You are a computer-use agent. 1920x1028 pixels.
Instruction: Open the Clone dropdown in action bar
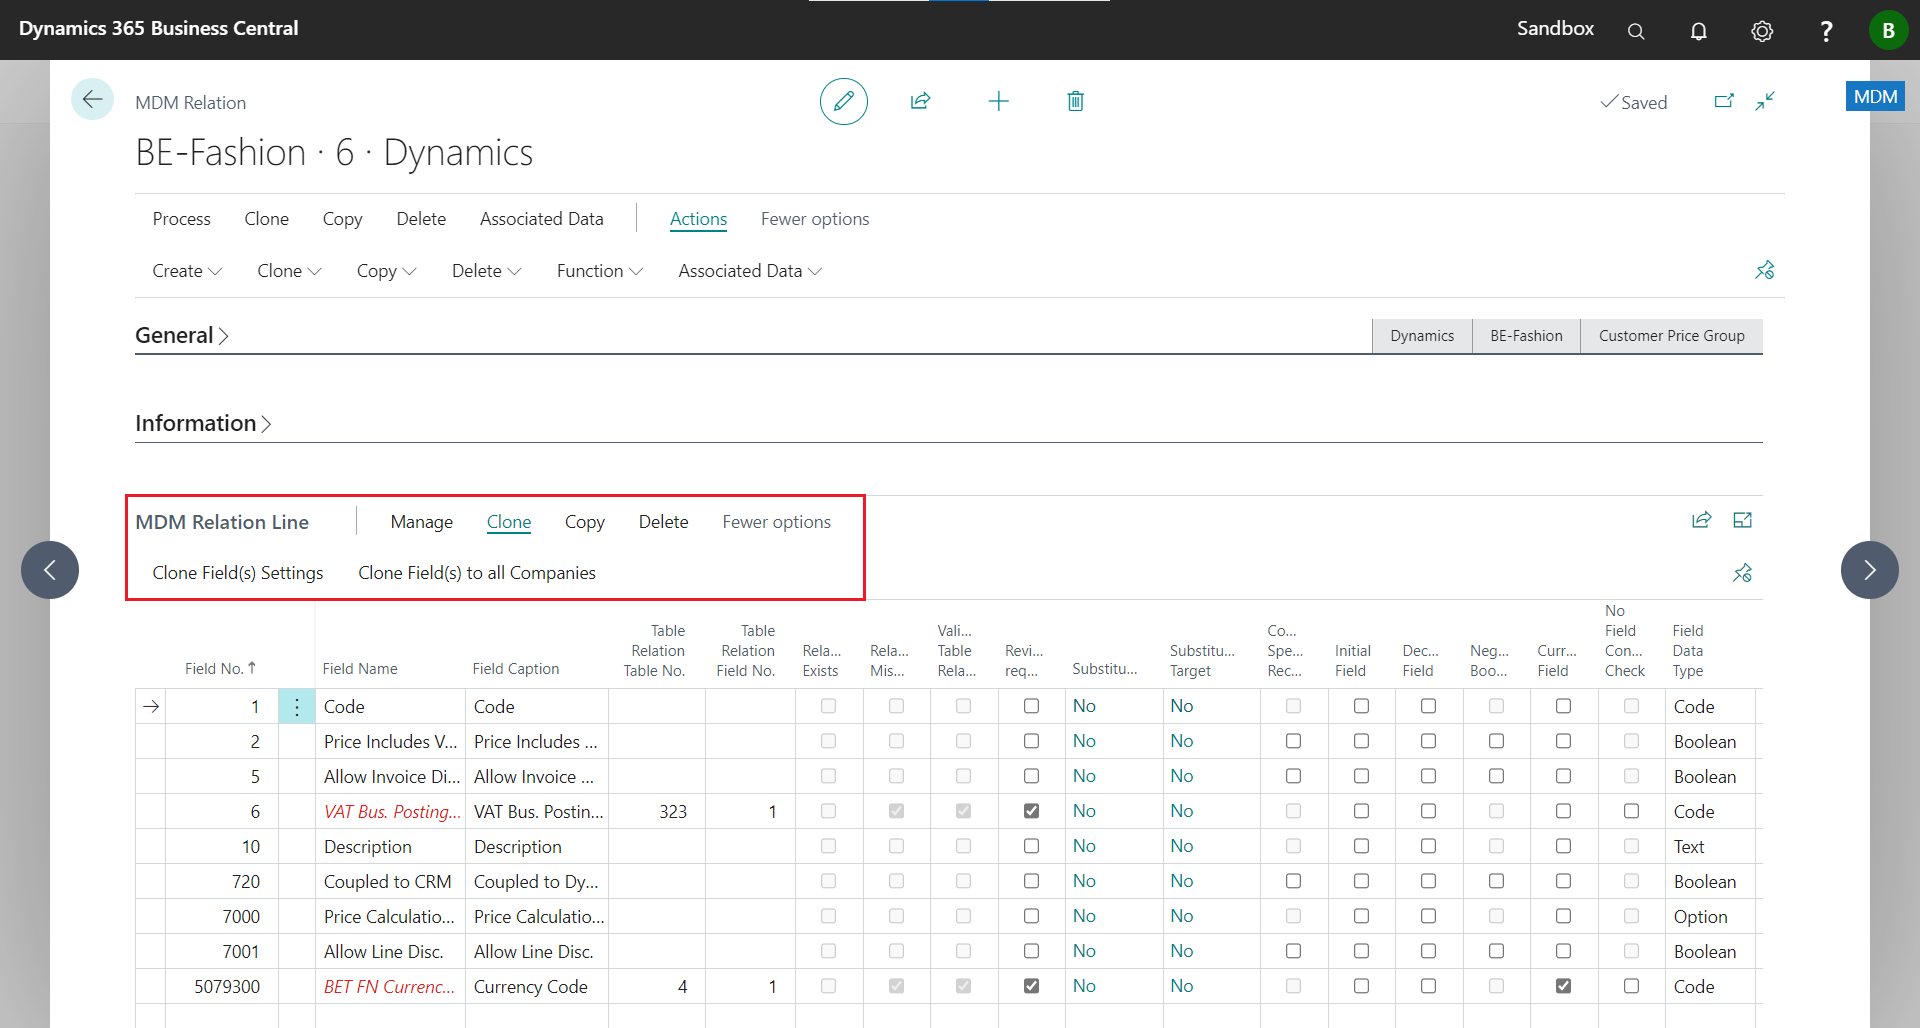[x=289, y=271]
